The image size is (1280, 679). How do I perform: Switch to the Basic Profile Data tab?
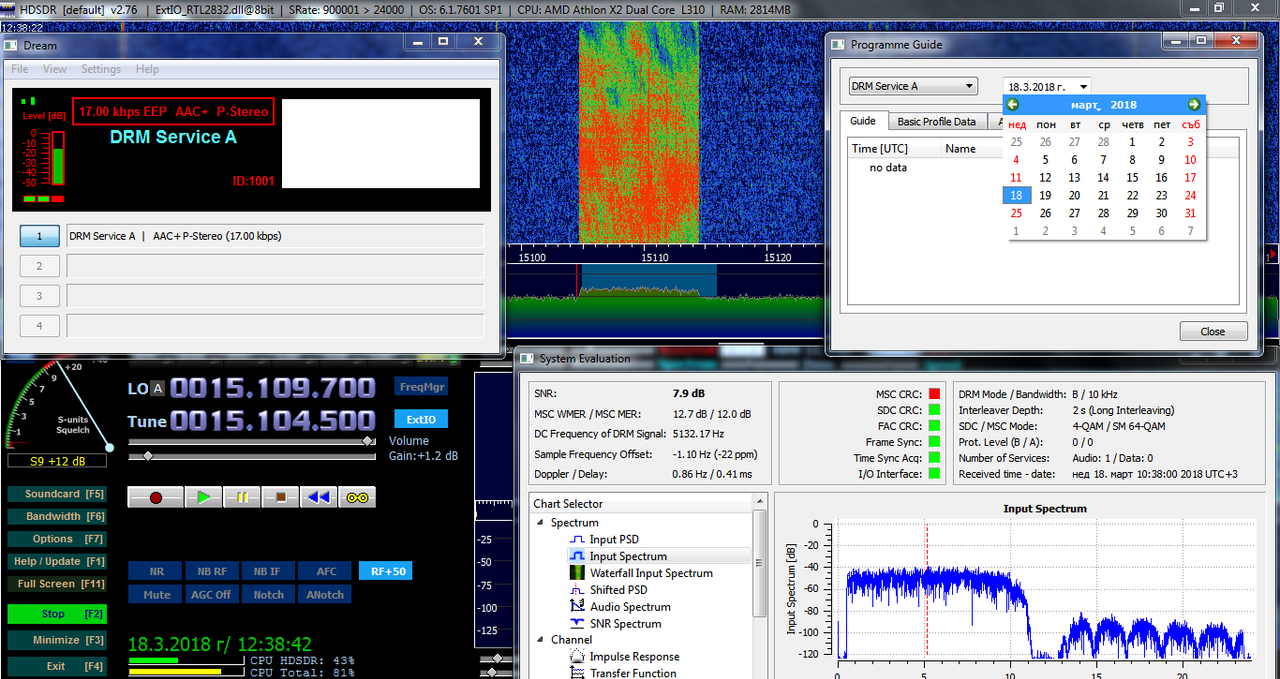click(936, 122)
